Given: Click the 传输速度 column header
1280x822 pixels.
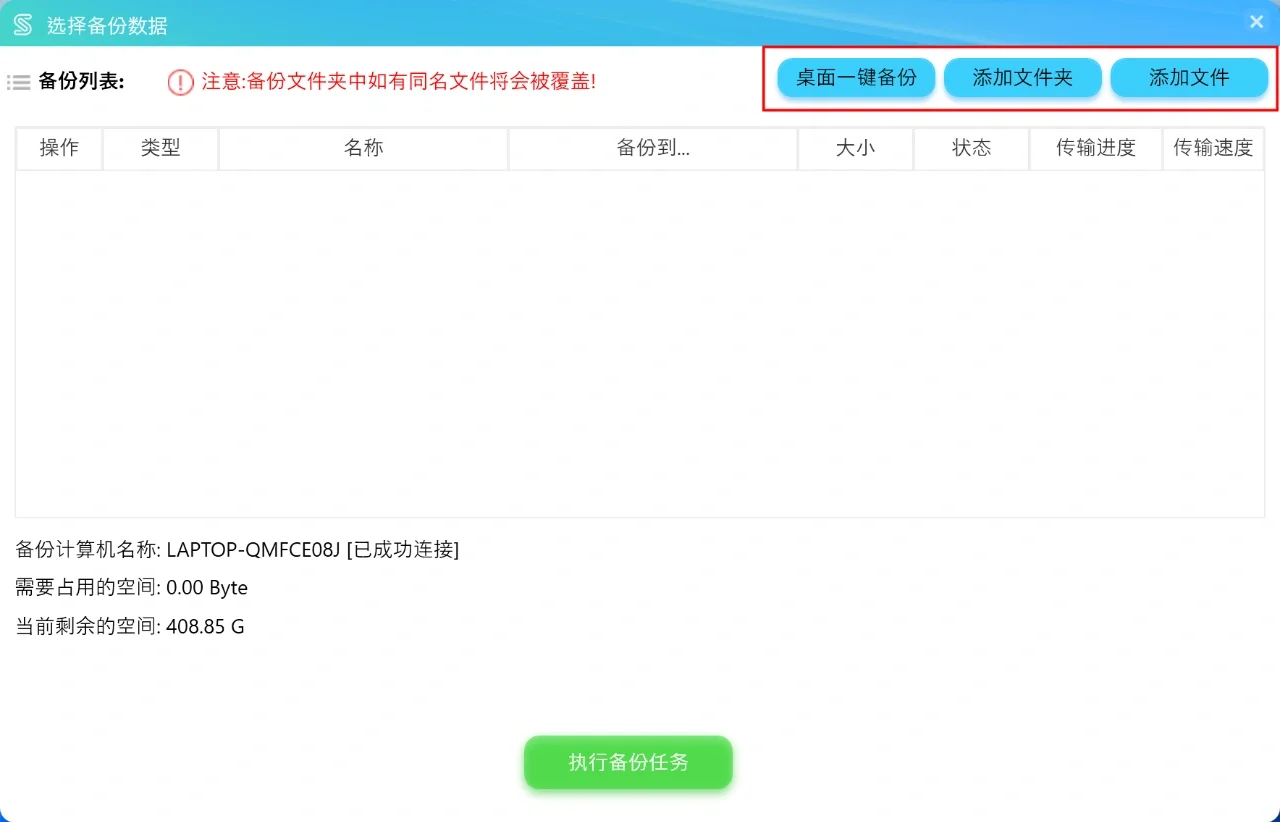Looking at the screenshot, I should click(1213, 148).
